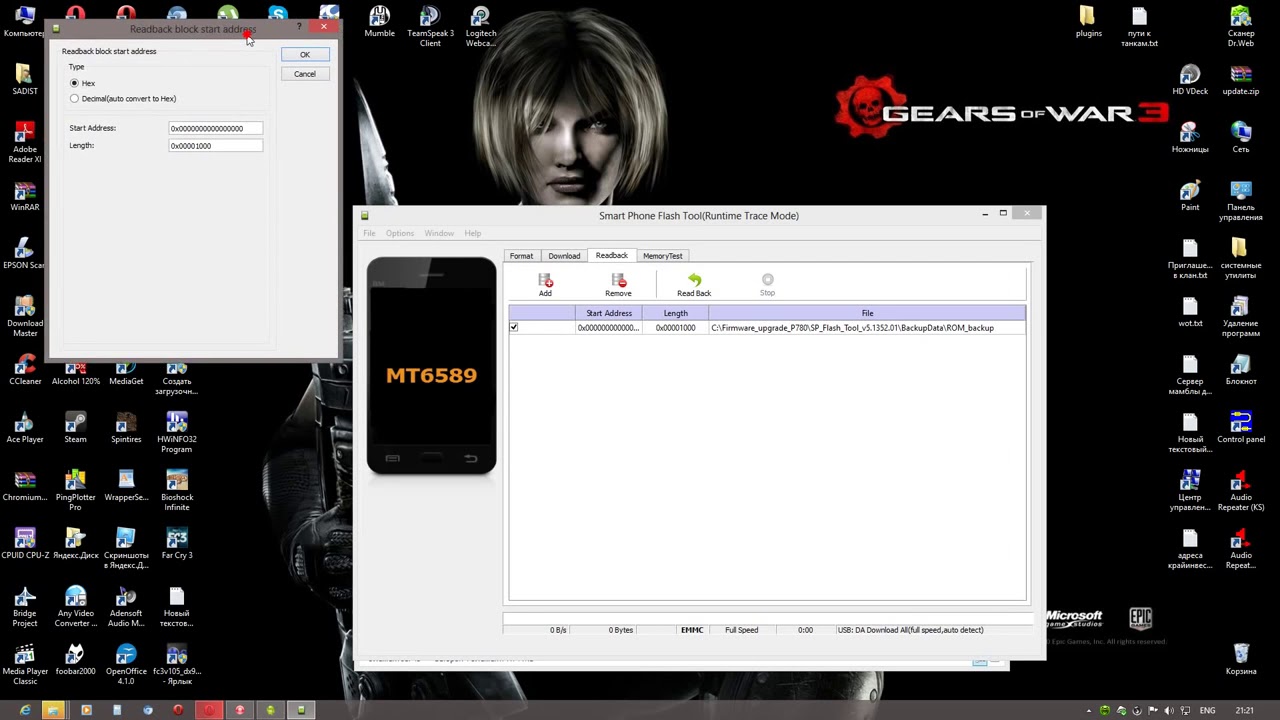
Task: Click the Length column header
Action: (676, 313)
